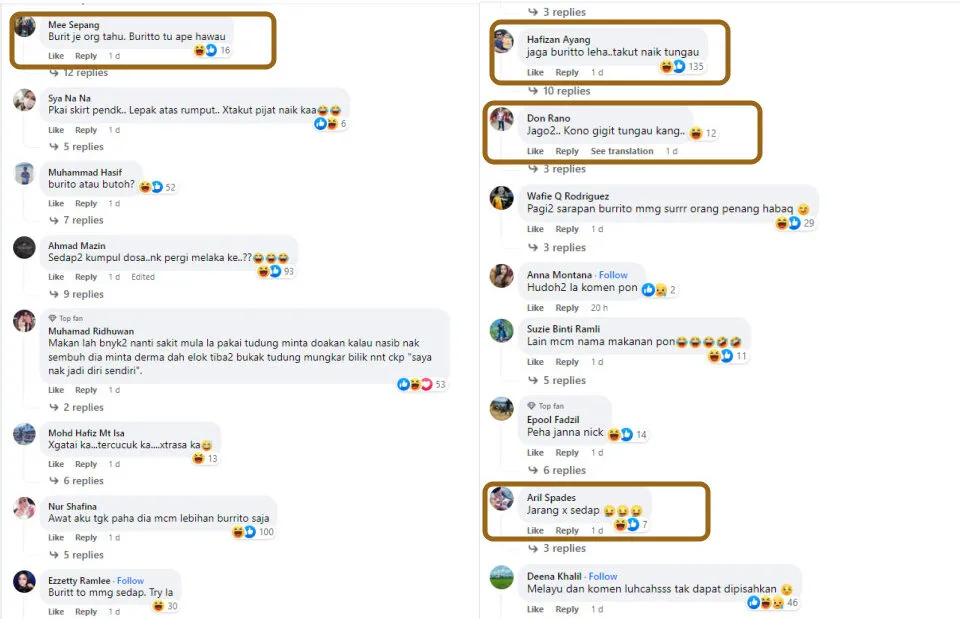Click Hafizan Ayang's profile picture
This screenshot has width=960, height=619.
[503, 41]
